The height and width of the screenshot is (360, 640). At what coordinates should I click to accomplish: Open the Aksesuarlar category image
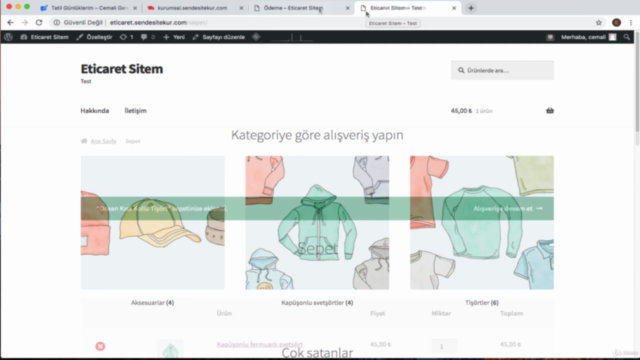pyautogui.click(x=152, y=222)
